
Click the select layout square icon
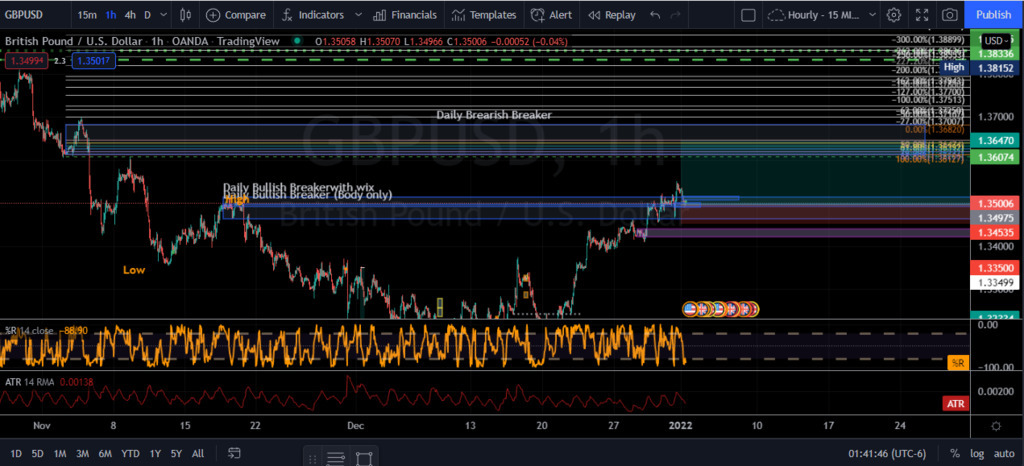[x=748, y=15]
